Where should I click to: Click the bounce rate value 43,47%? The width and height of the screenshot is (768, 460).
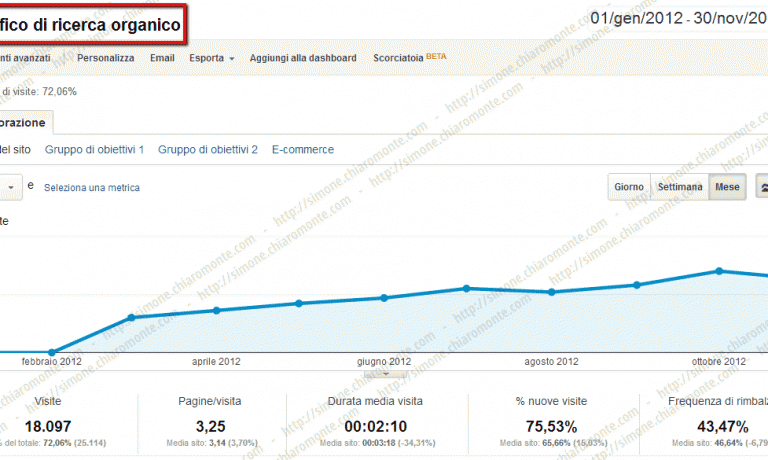click(x=722, y=427)
